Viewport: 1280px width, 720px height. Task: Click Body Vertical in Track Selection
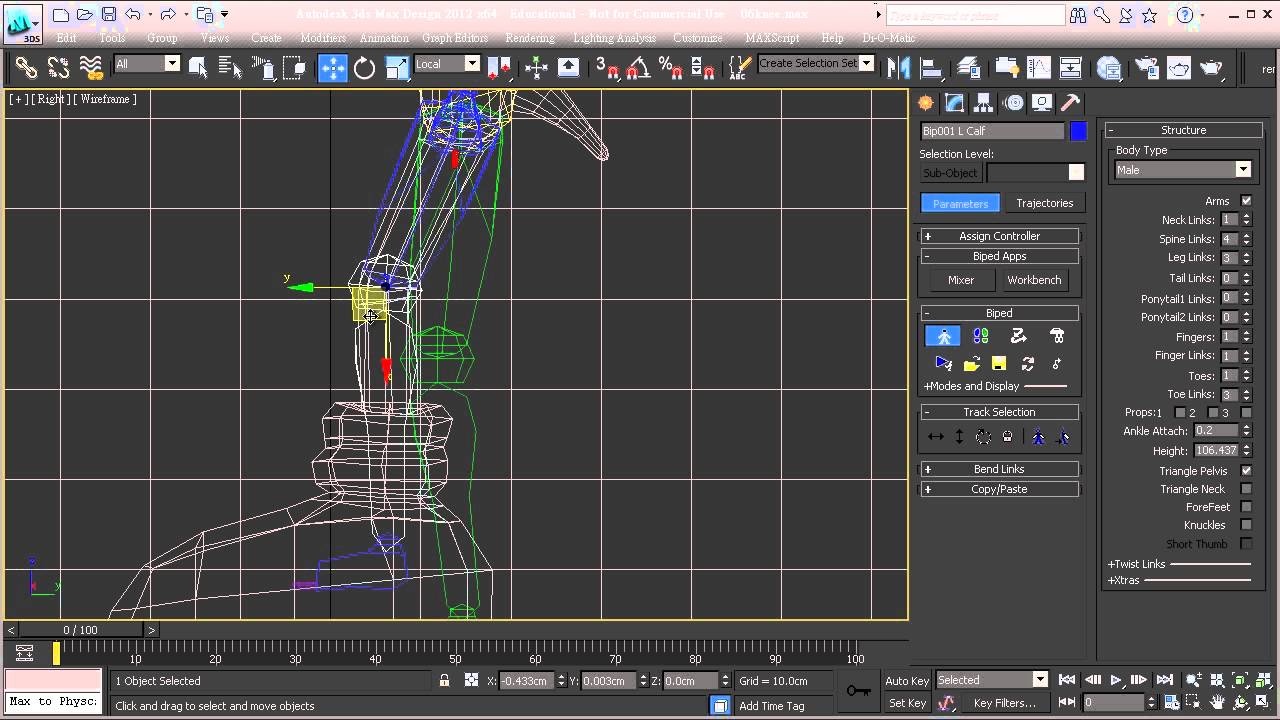pos(959,437)
